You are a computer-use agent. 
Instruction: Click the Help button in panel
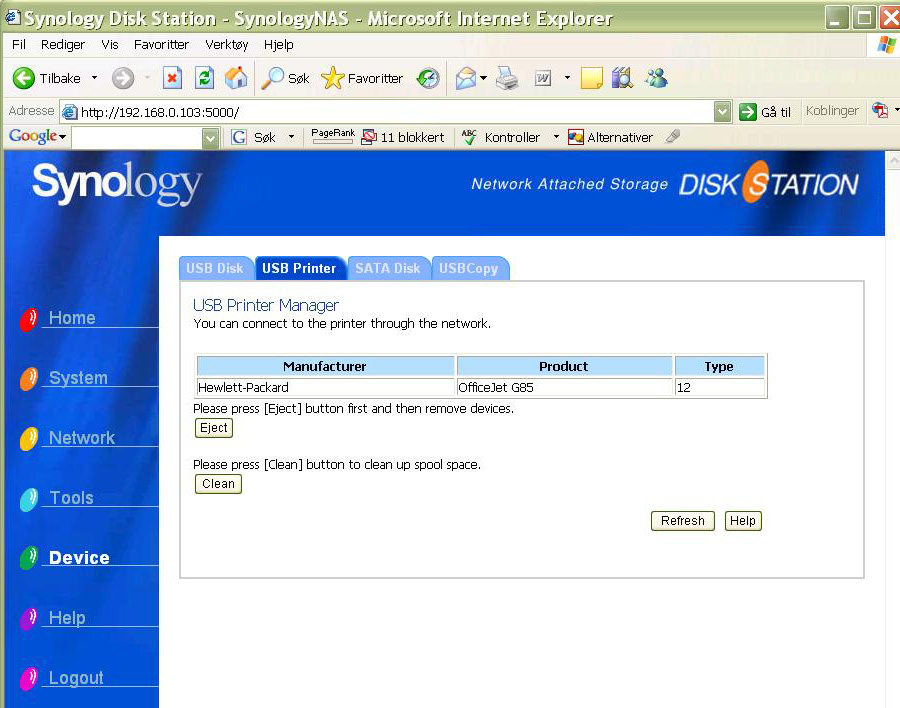[743, 521]
